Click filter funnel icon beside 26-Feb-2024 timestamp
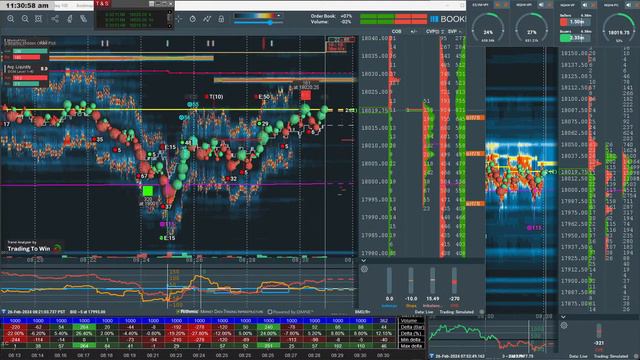This screenshot has height=360, width=640. tap(4, 312)
